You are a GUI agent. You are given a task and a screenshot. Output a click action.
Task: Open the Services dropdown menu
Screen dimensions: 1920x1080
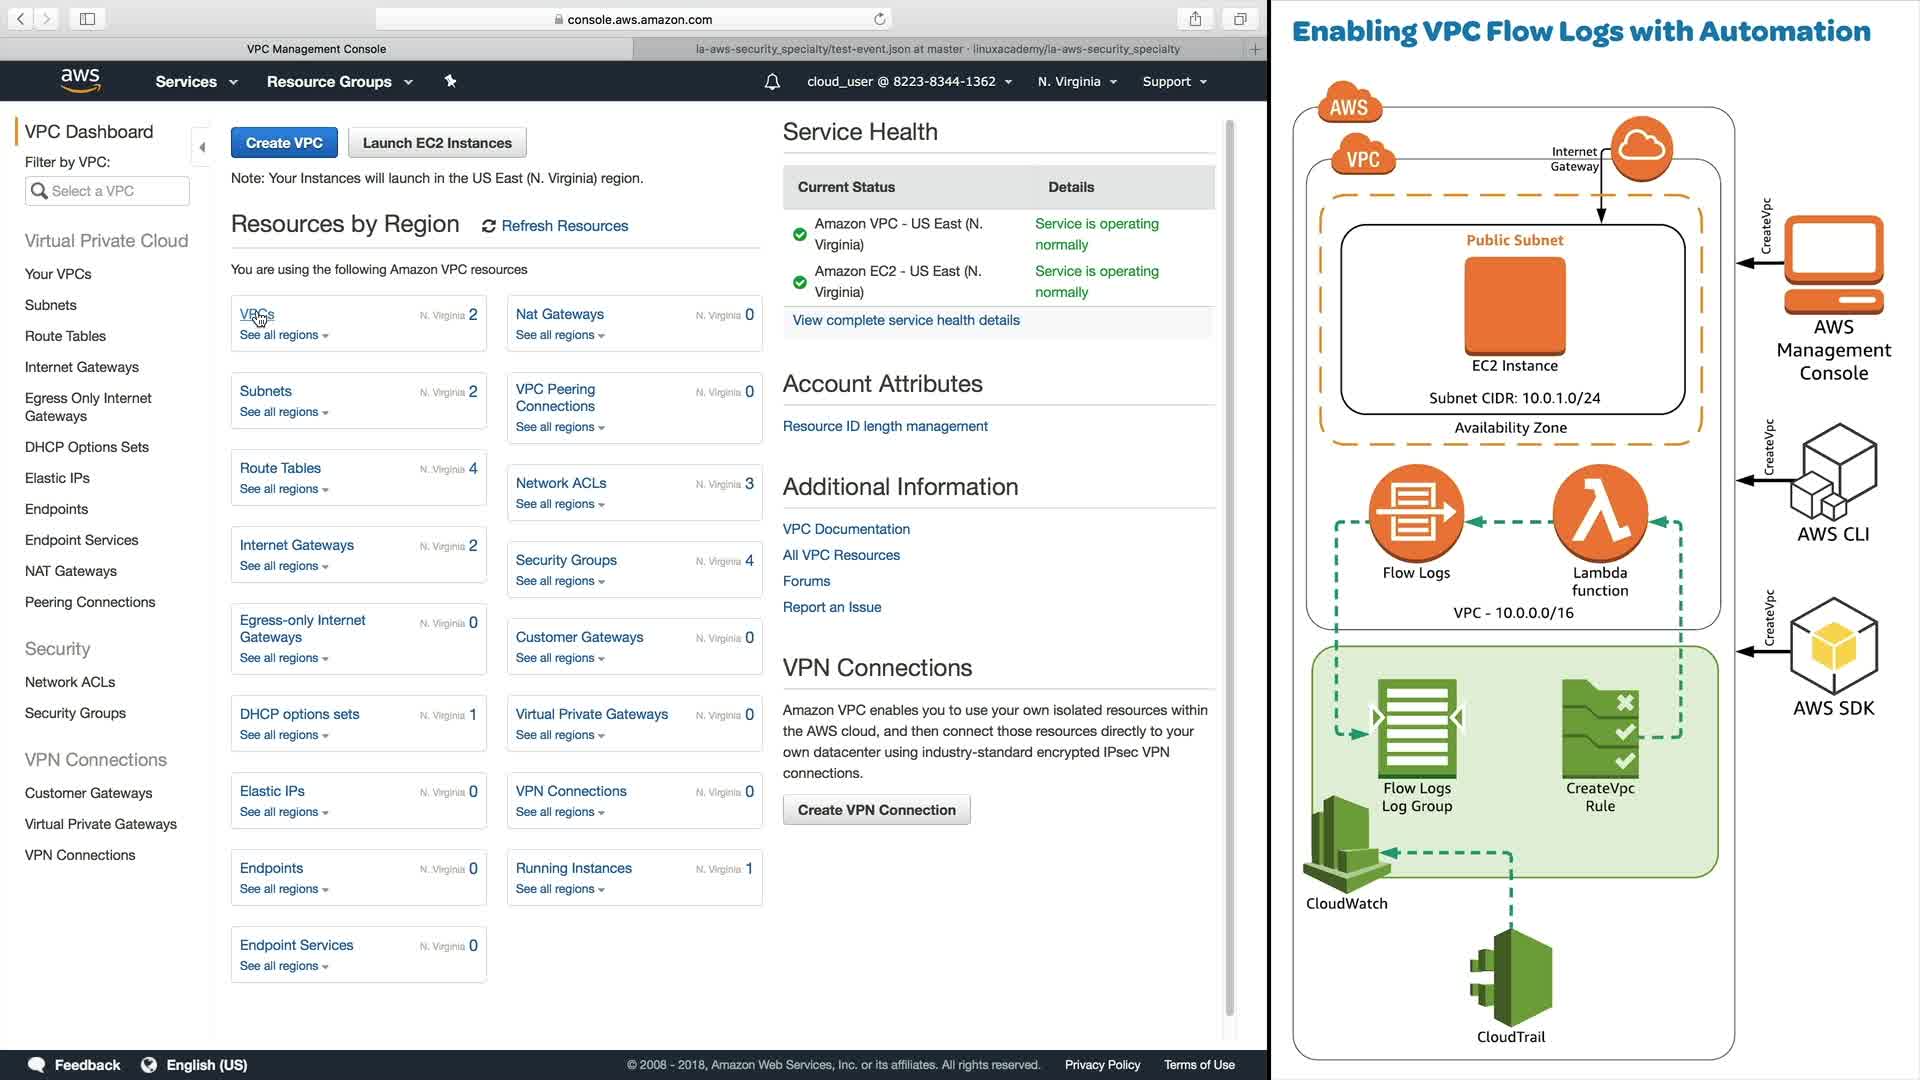(196, 82)
